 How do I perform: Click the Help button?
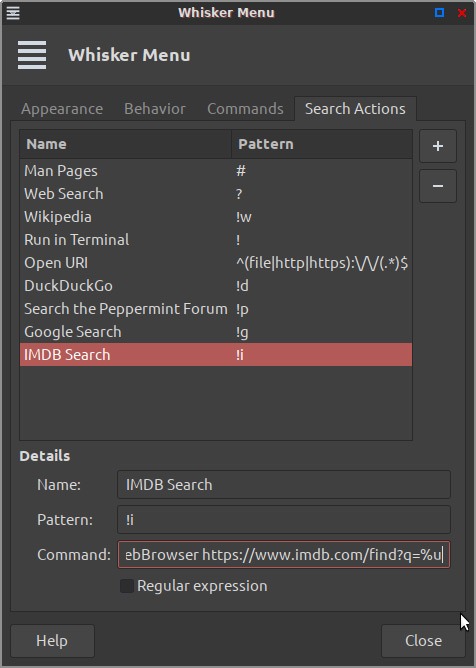tap(52, 641)
